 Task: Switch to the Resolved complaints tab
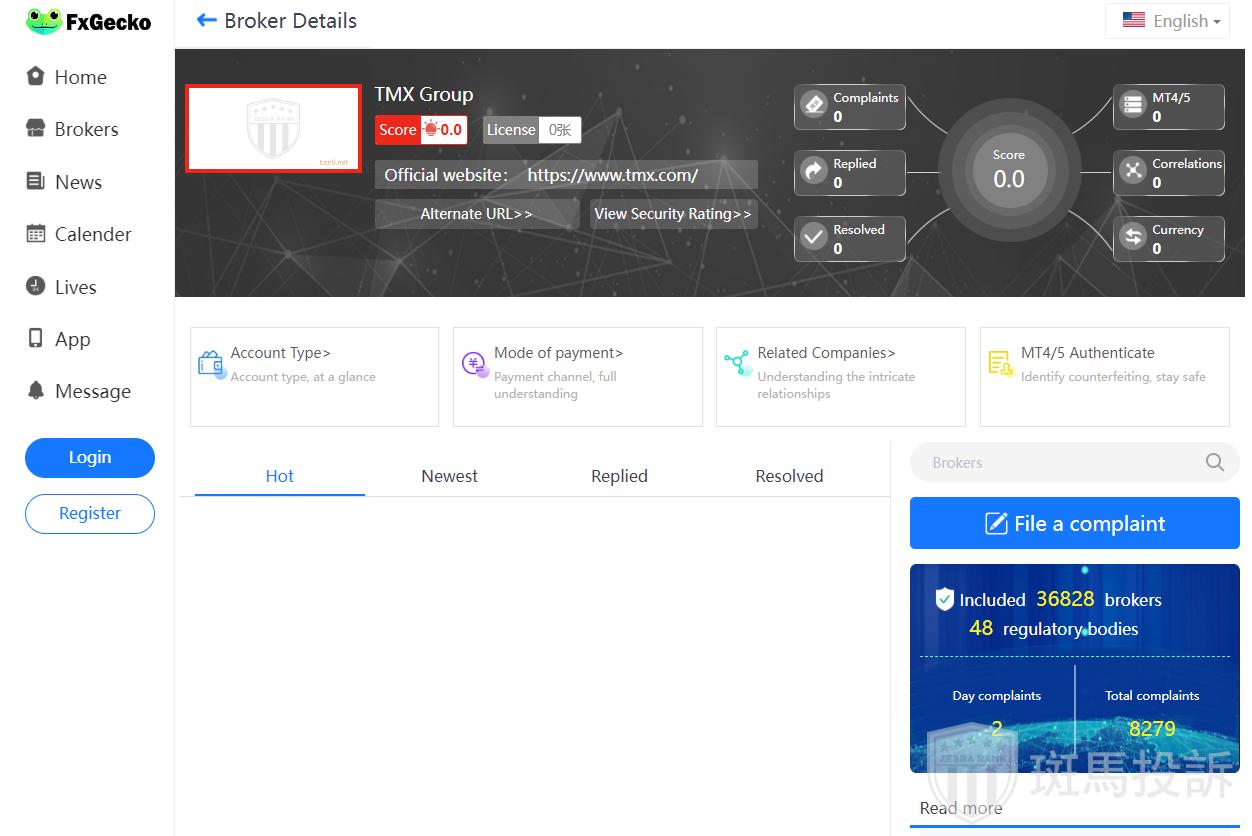click(789, 476)
